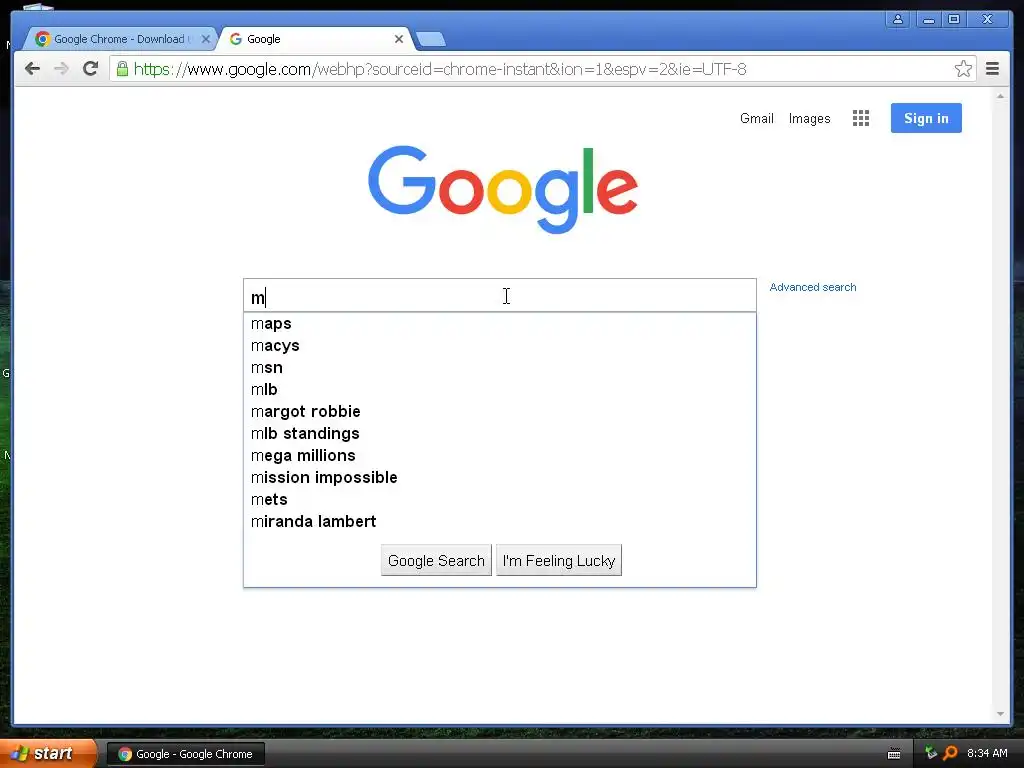The height and width of the screenshot is (768, 1024).
Task: Click the magnifier icon in system tray
Action: pyautogui.click(x=950, y=754)
